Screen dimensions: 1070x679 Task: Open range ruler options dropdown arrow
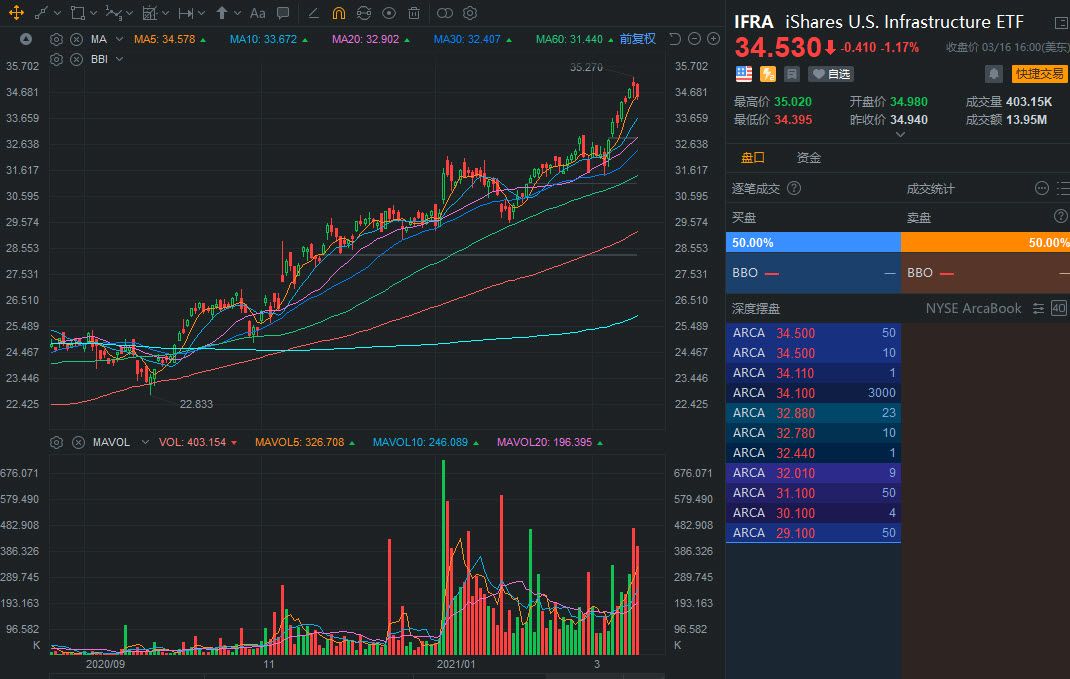pos(201,13)
